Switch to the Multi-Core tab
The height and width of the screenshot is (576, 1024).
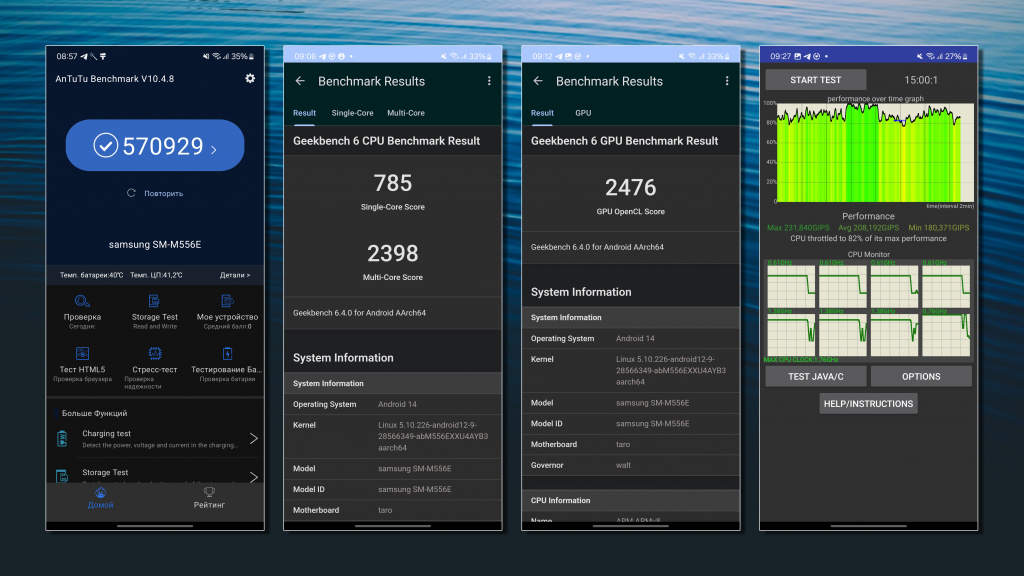tap(406, 113)
